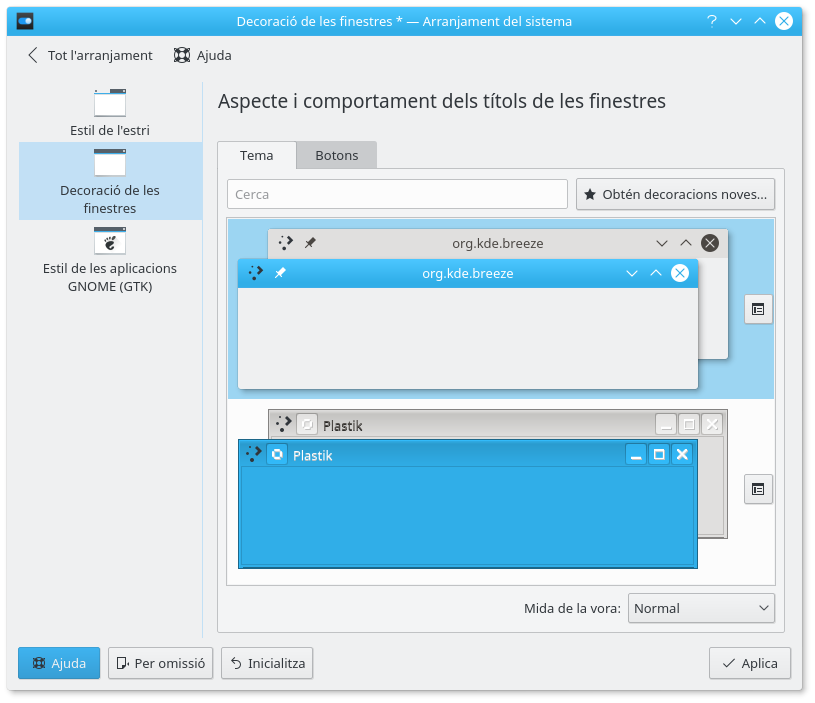The height and width of the screenshot is (703, 815).
Task: Click configure button next to Plastik theme
Action: (x=758, y=489)
